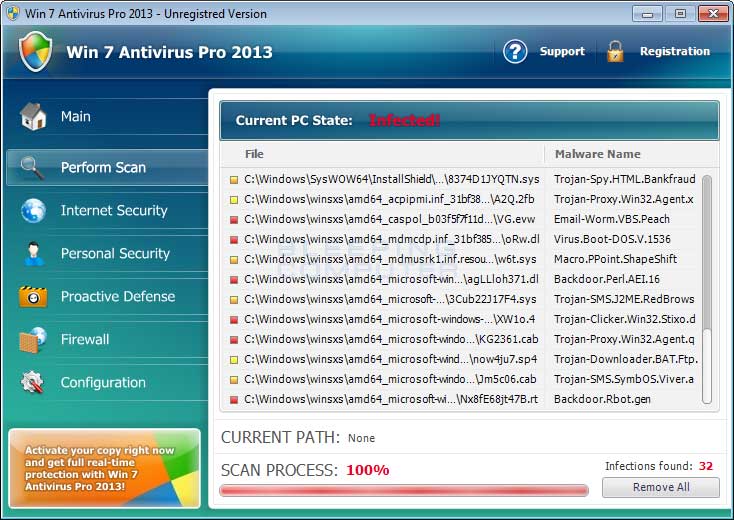Minimize the antivirus window

[x=647, y=14]
